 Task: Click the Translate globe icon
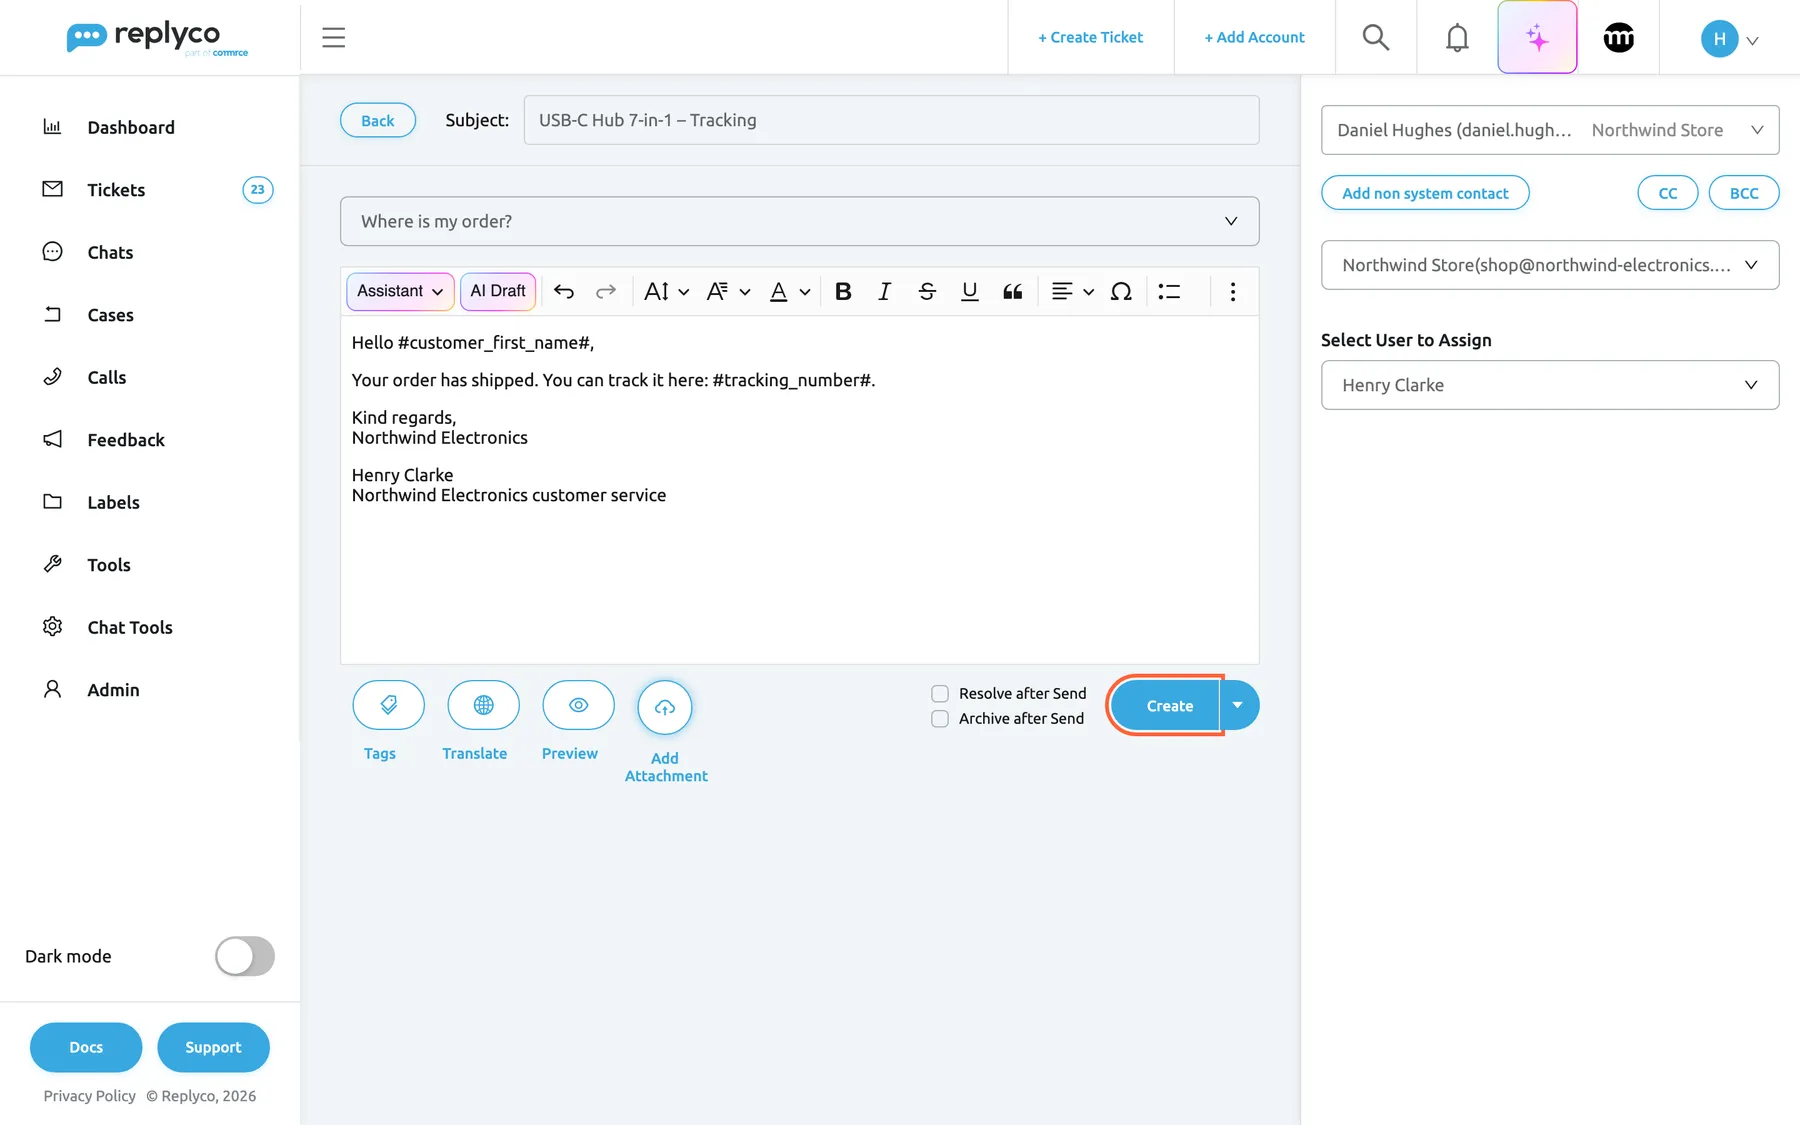[483, 705]
